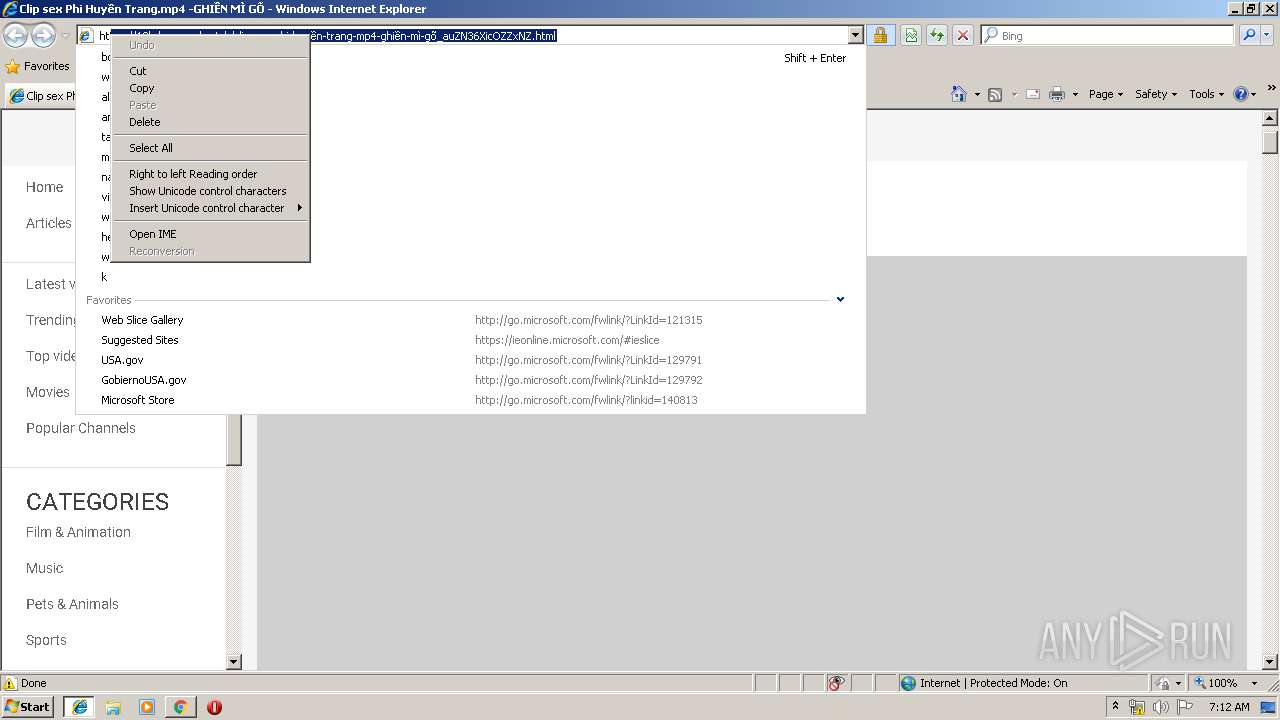Click the Print icon

tap(1057, 94)
